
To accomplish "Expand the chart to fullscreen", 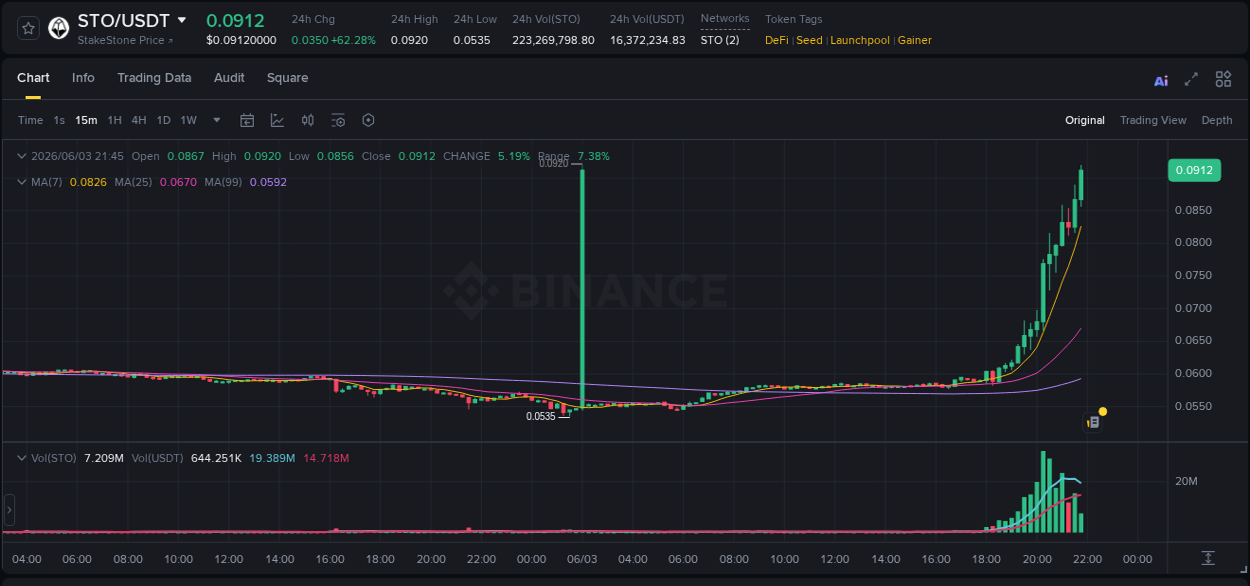I will pyautogui.click(x=1191, y=79).
